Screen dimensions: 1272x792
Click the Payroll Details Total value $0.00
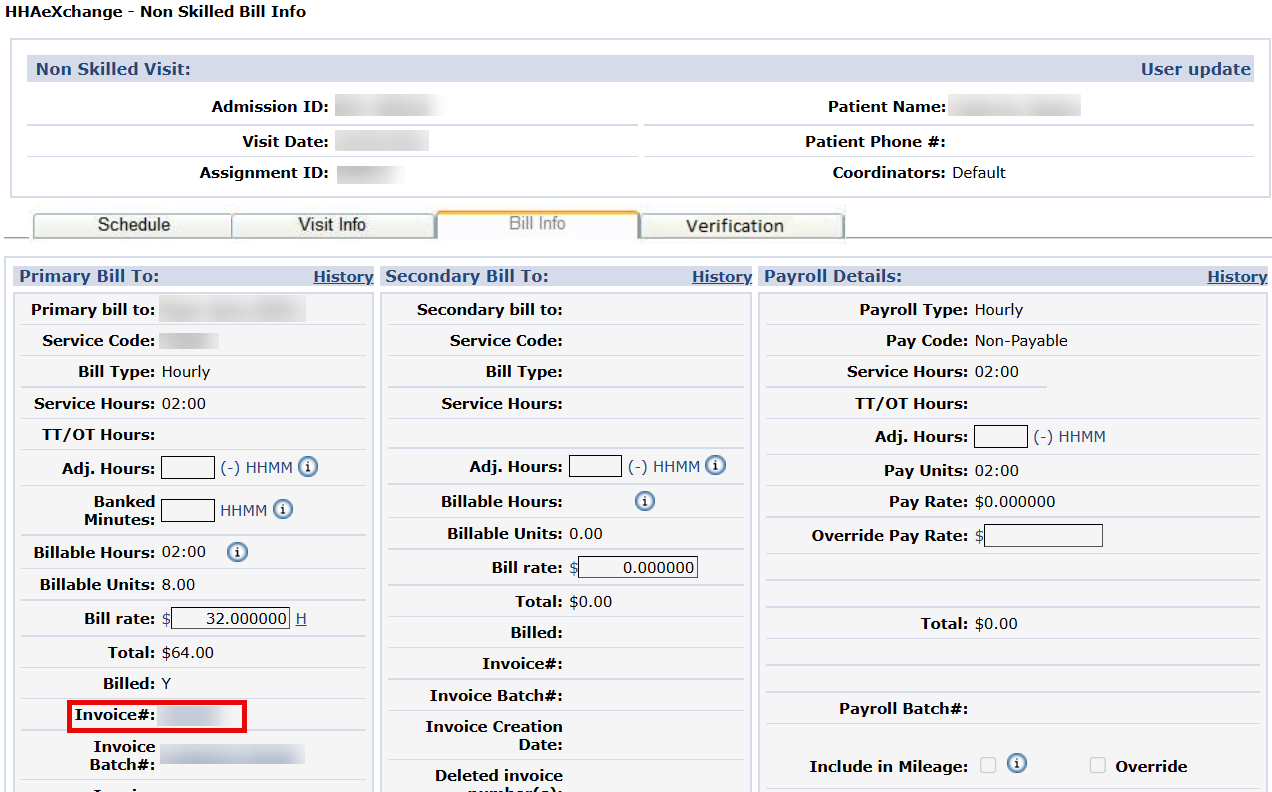(996, 624)
